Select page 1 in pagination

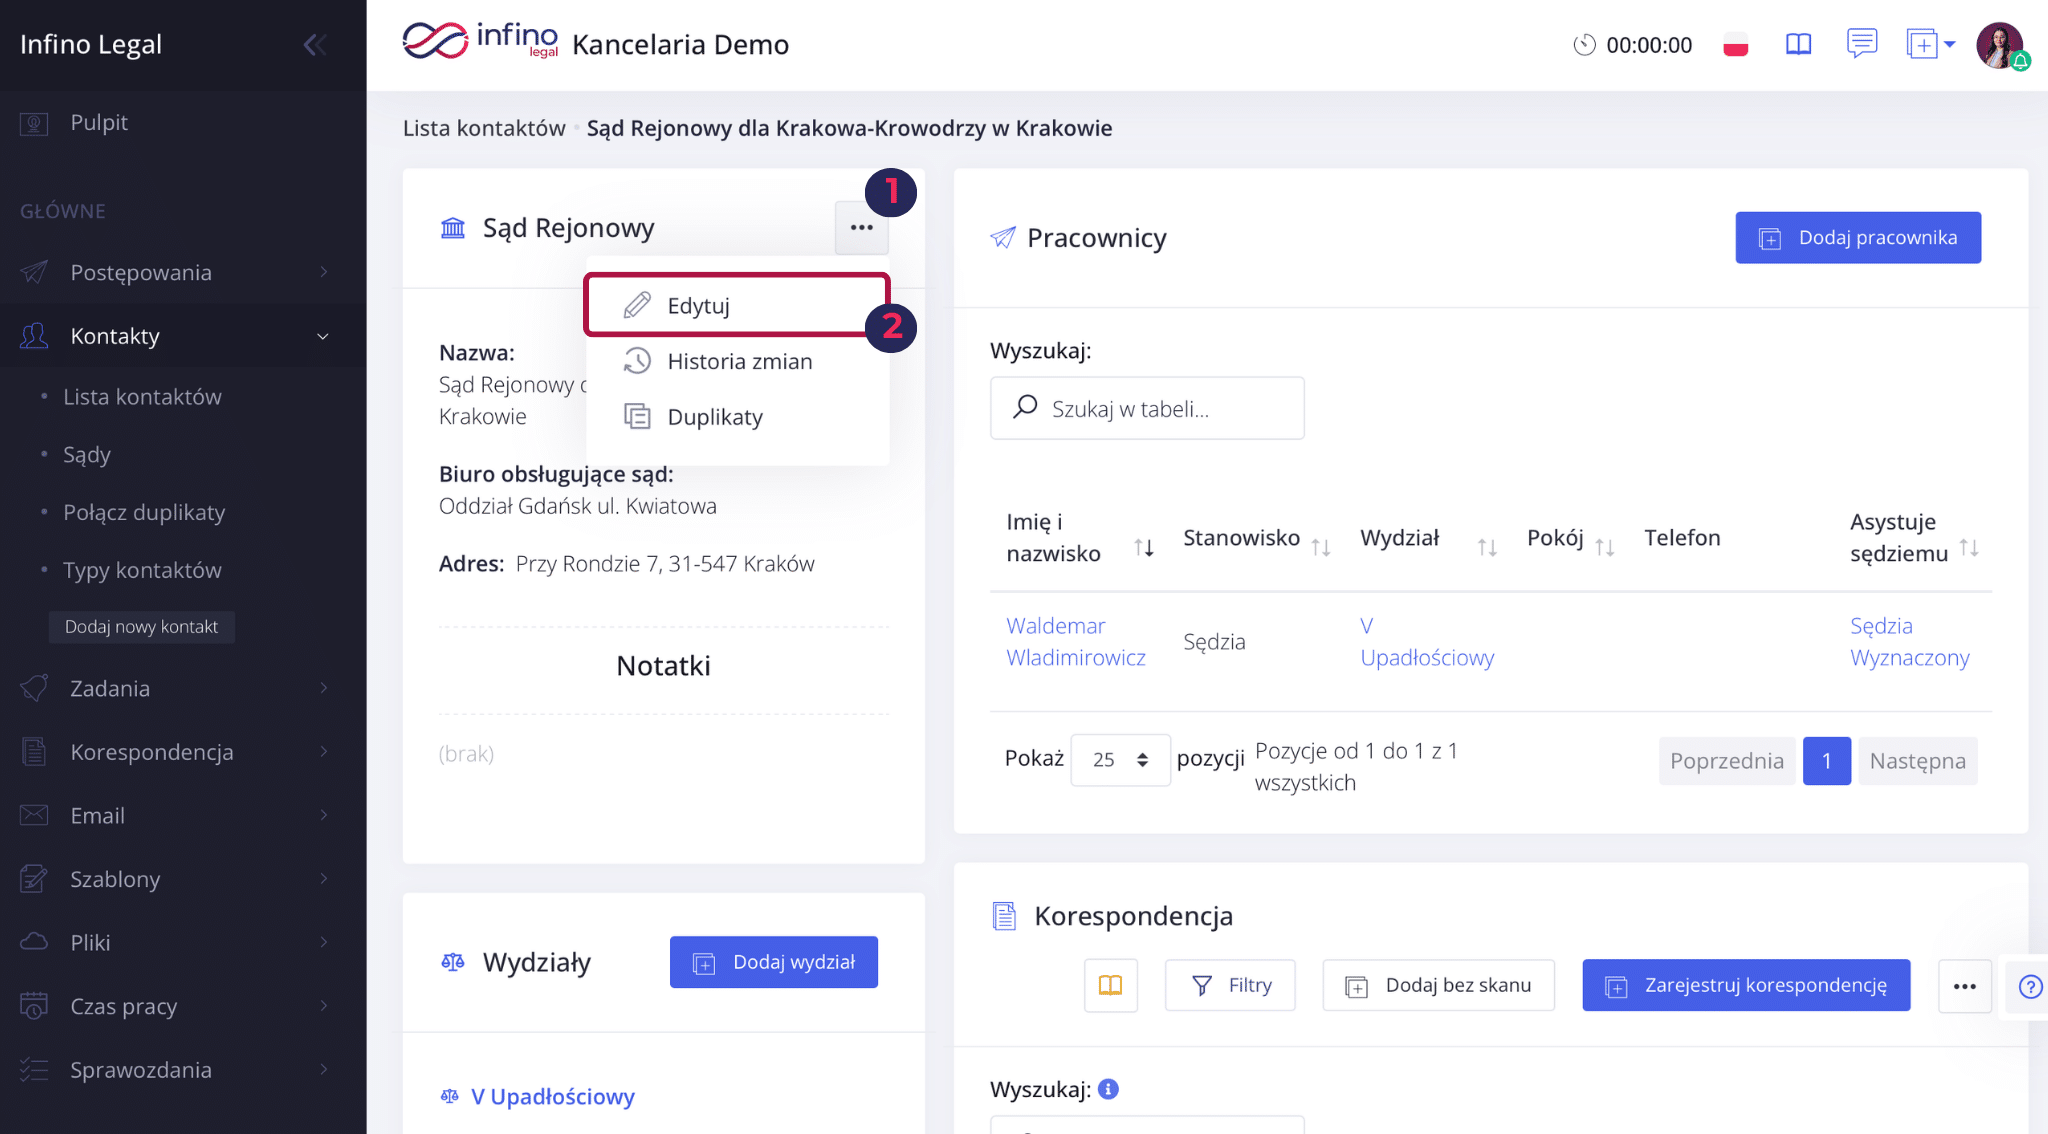click(1827, 761)
